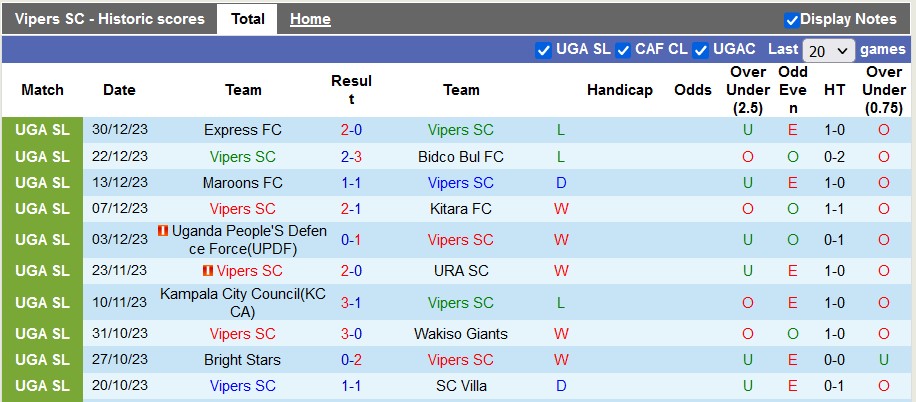Uncheck the UGA SL league filter
Image resolution: width=916 pixels, height=402 pixels.
[544, 50]
